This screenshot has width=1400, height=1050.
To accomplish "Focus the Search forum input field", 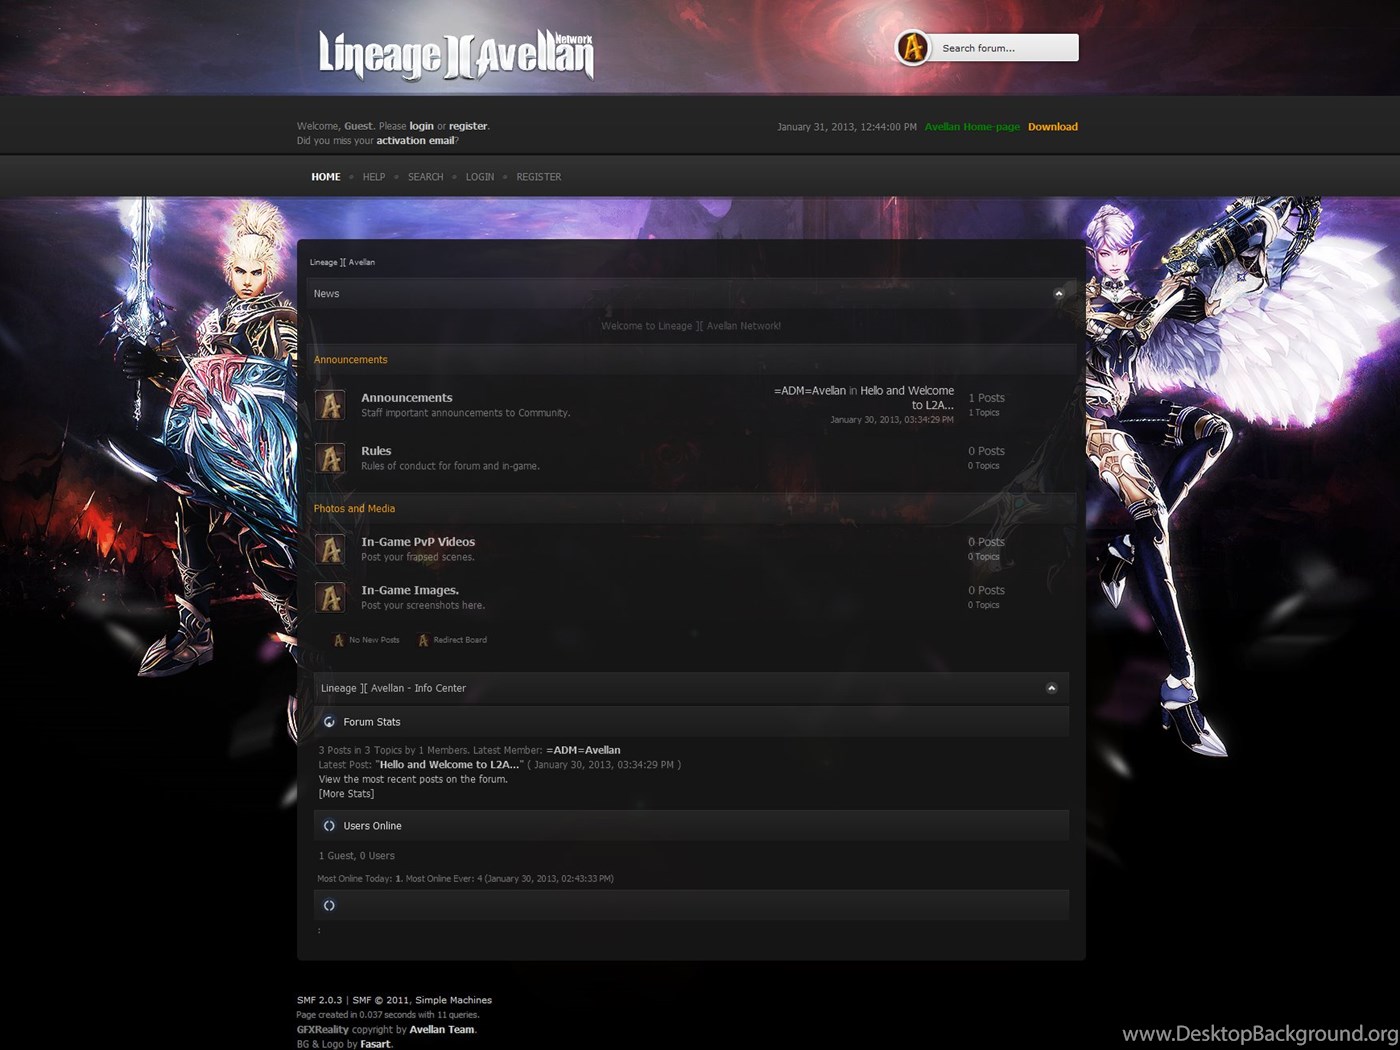I will tap(1003, 48).
